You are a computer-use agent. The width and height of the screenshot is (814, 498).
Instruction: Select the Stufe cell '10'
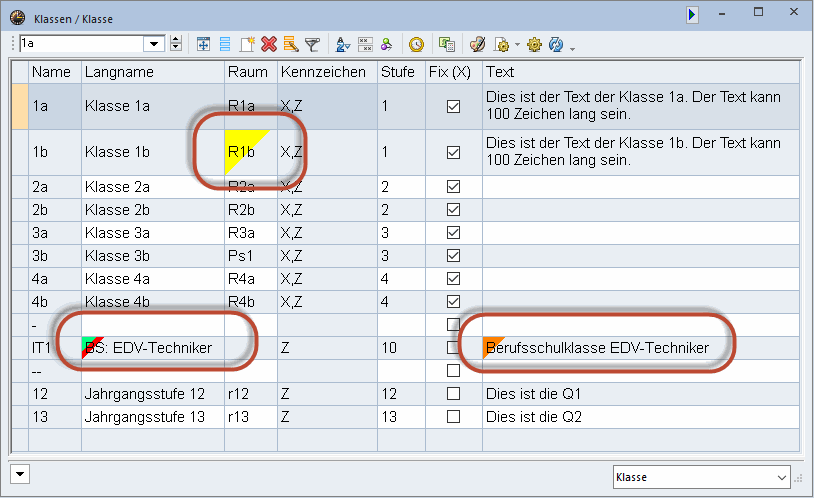[x=401, y=347]
